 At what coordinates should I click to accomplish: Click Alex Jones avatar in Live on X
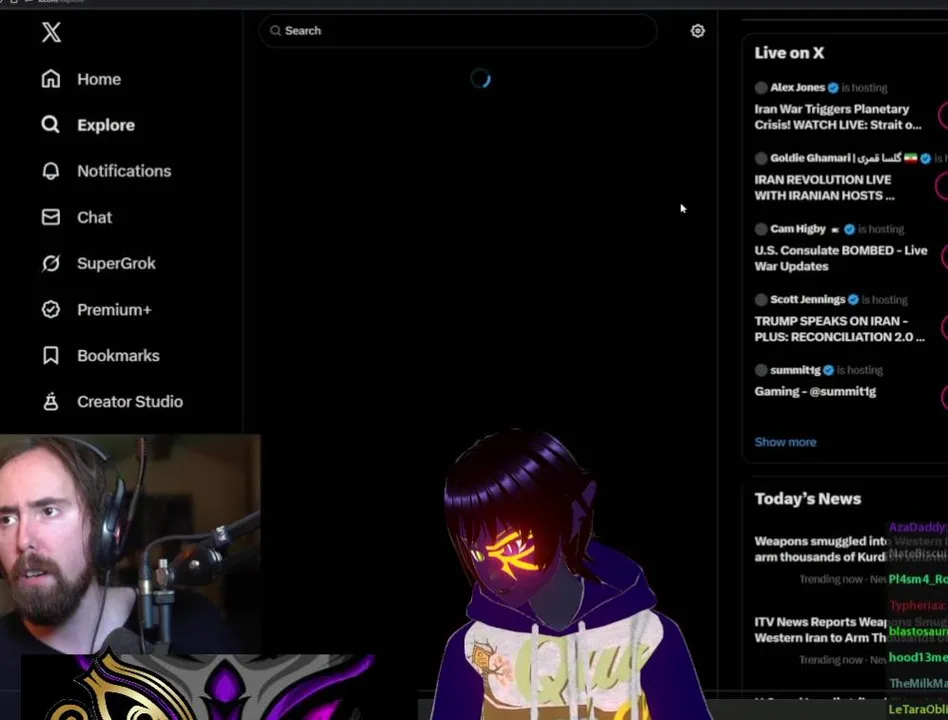[x=761, y=88]
